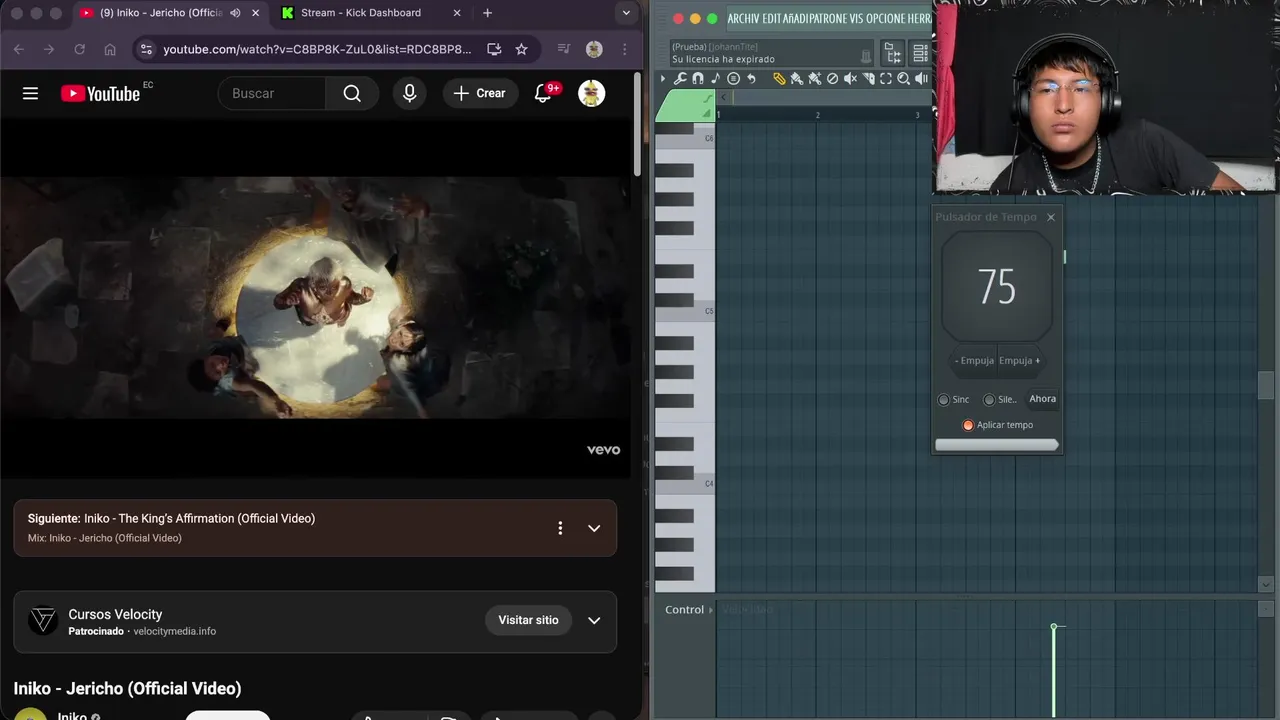Open FL Studio PATRONE menu

tap(827, 18)
